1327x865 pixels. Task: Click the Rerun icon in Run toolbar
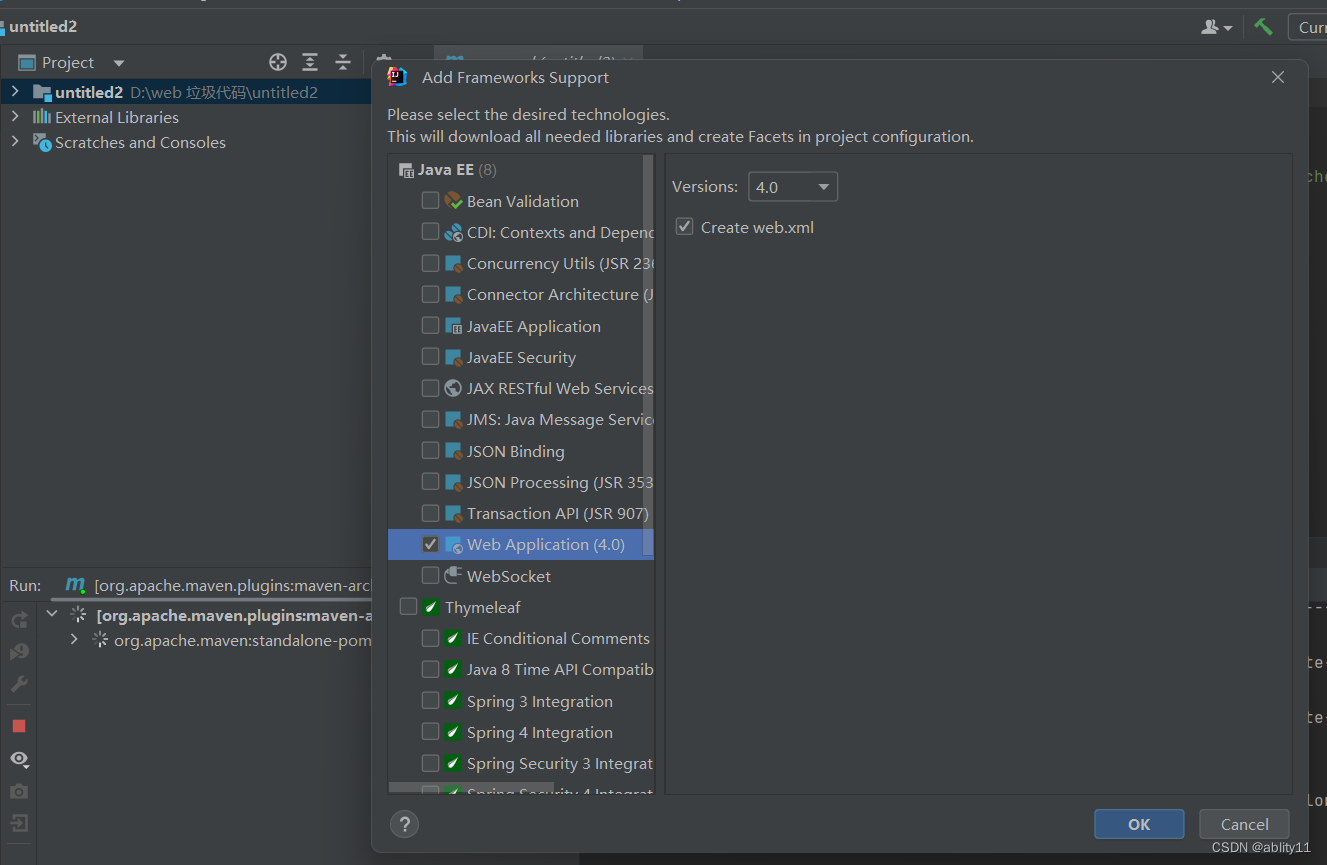[x=19, y=620]
